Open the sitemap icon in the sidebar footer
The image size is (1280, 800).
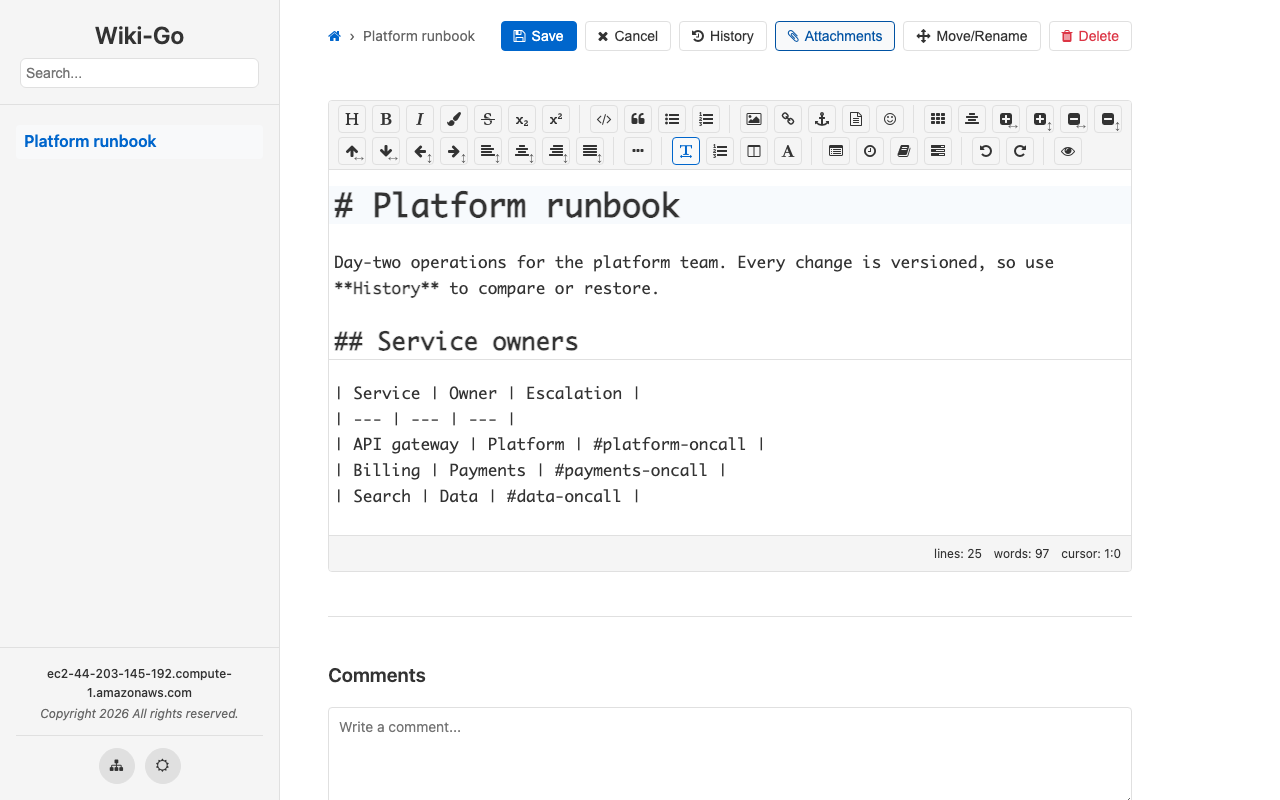pyautogui.click(x=117, y=766)
